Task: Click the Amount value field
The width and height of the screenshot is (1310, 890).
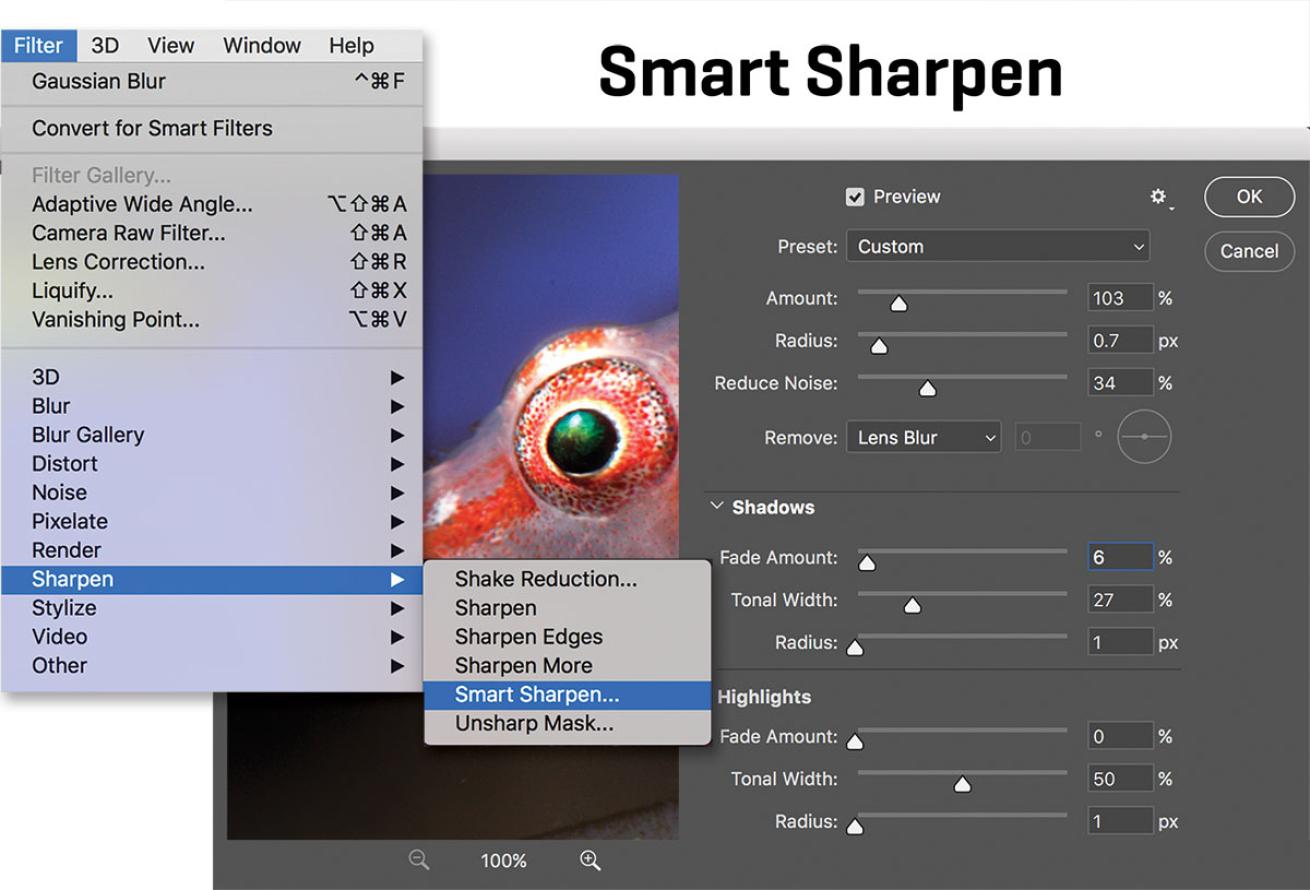Action: coord(1120,298)
